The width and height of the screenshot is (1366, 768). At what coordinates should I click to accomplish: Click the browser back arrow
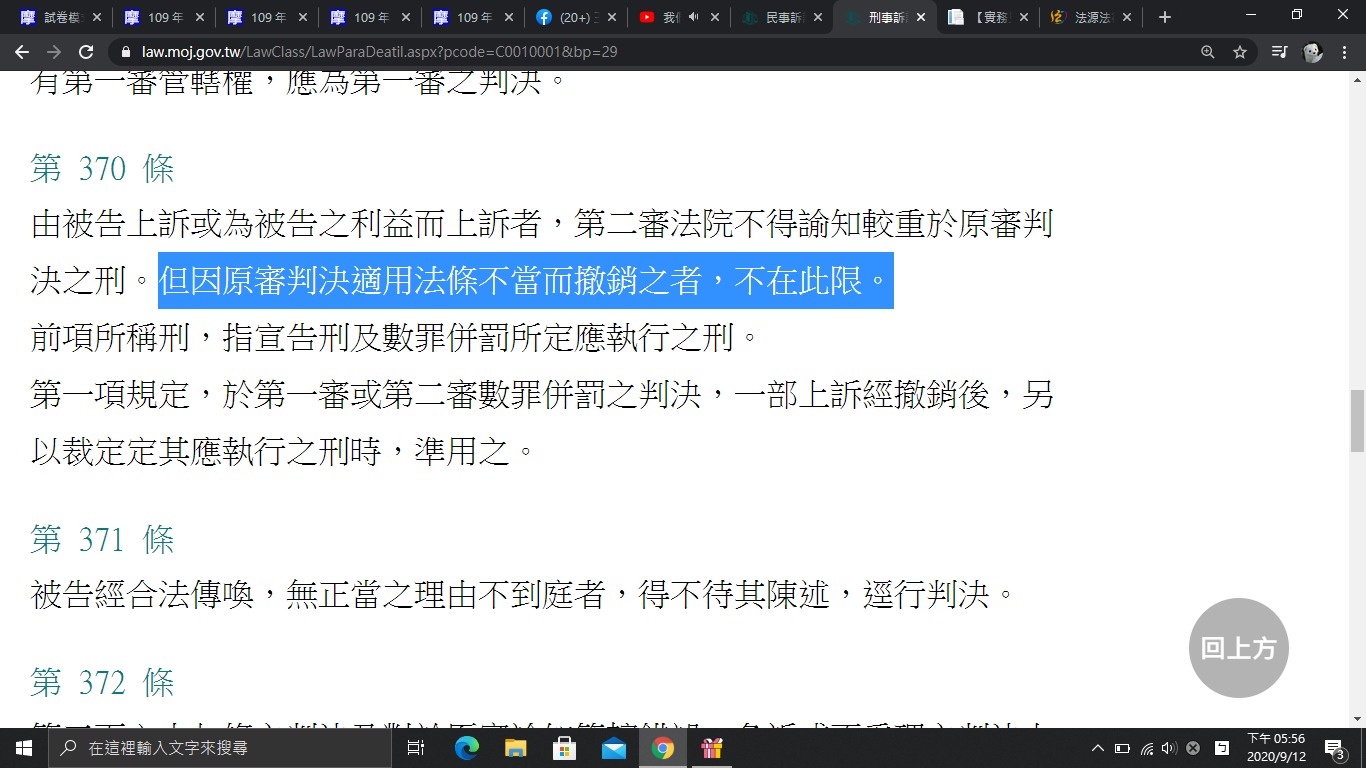[22, 52]
